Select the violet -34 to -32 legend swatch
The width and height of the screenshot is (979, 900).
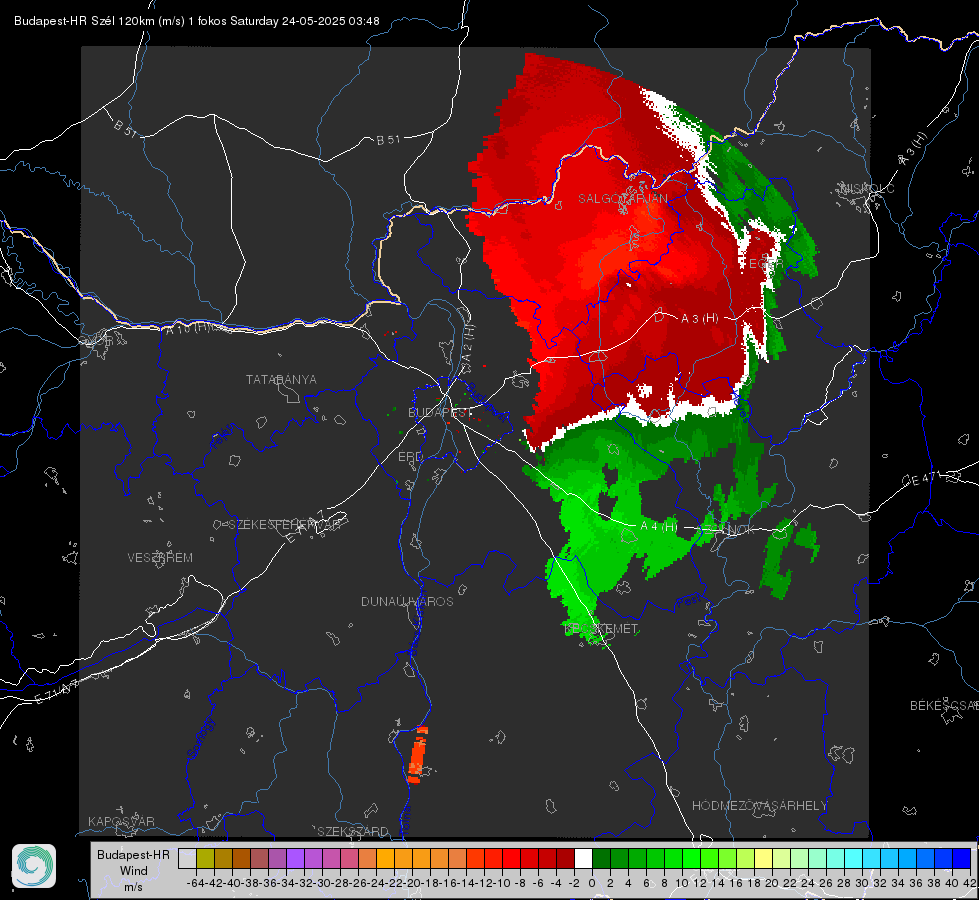pyautogui.click(x=295, y=858)
